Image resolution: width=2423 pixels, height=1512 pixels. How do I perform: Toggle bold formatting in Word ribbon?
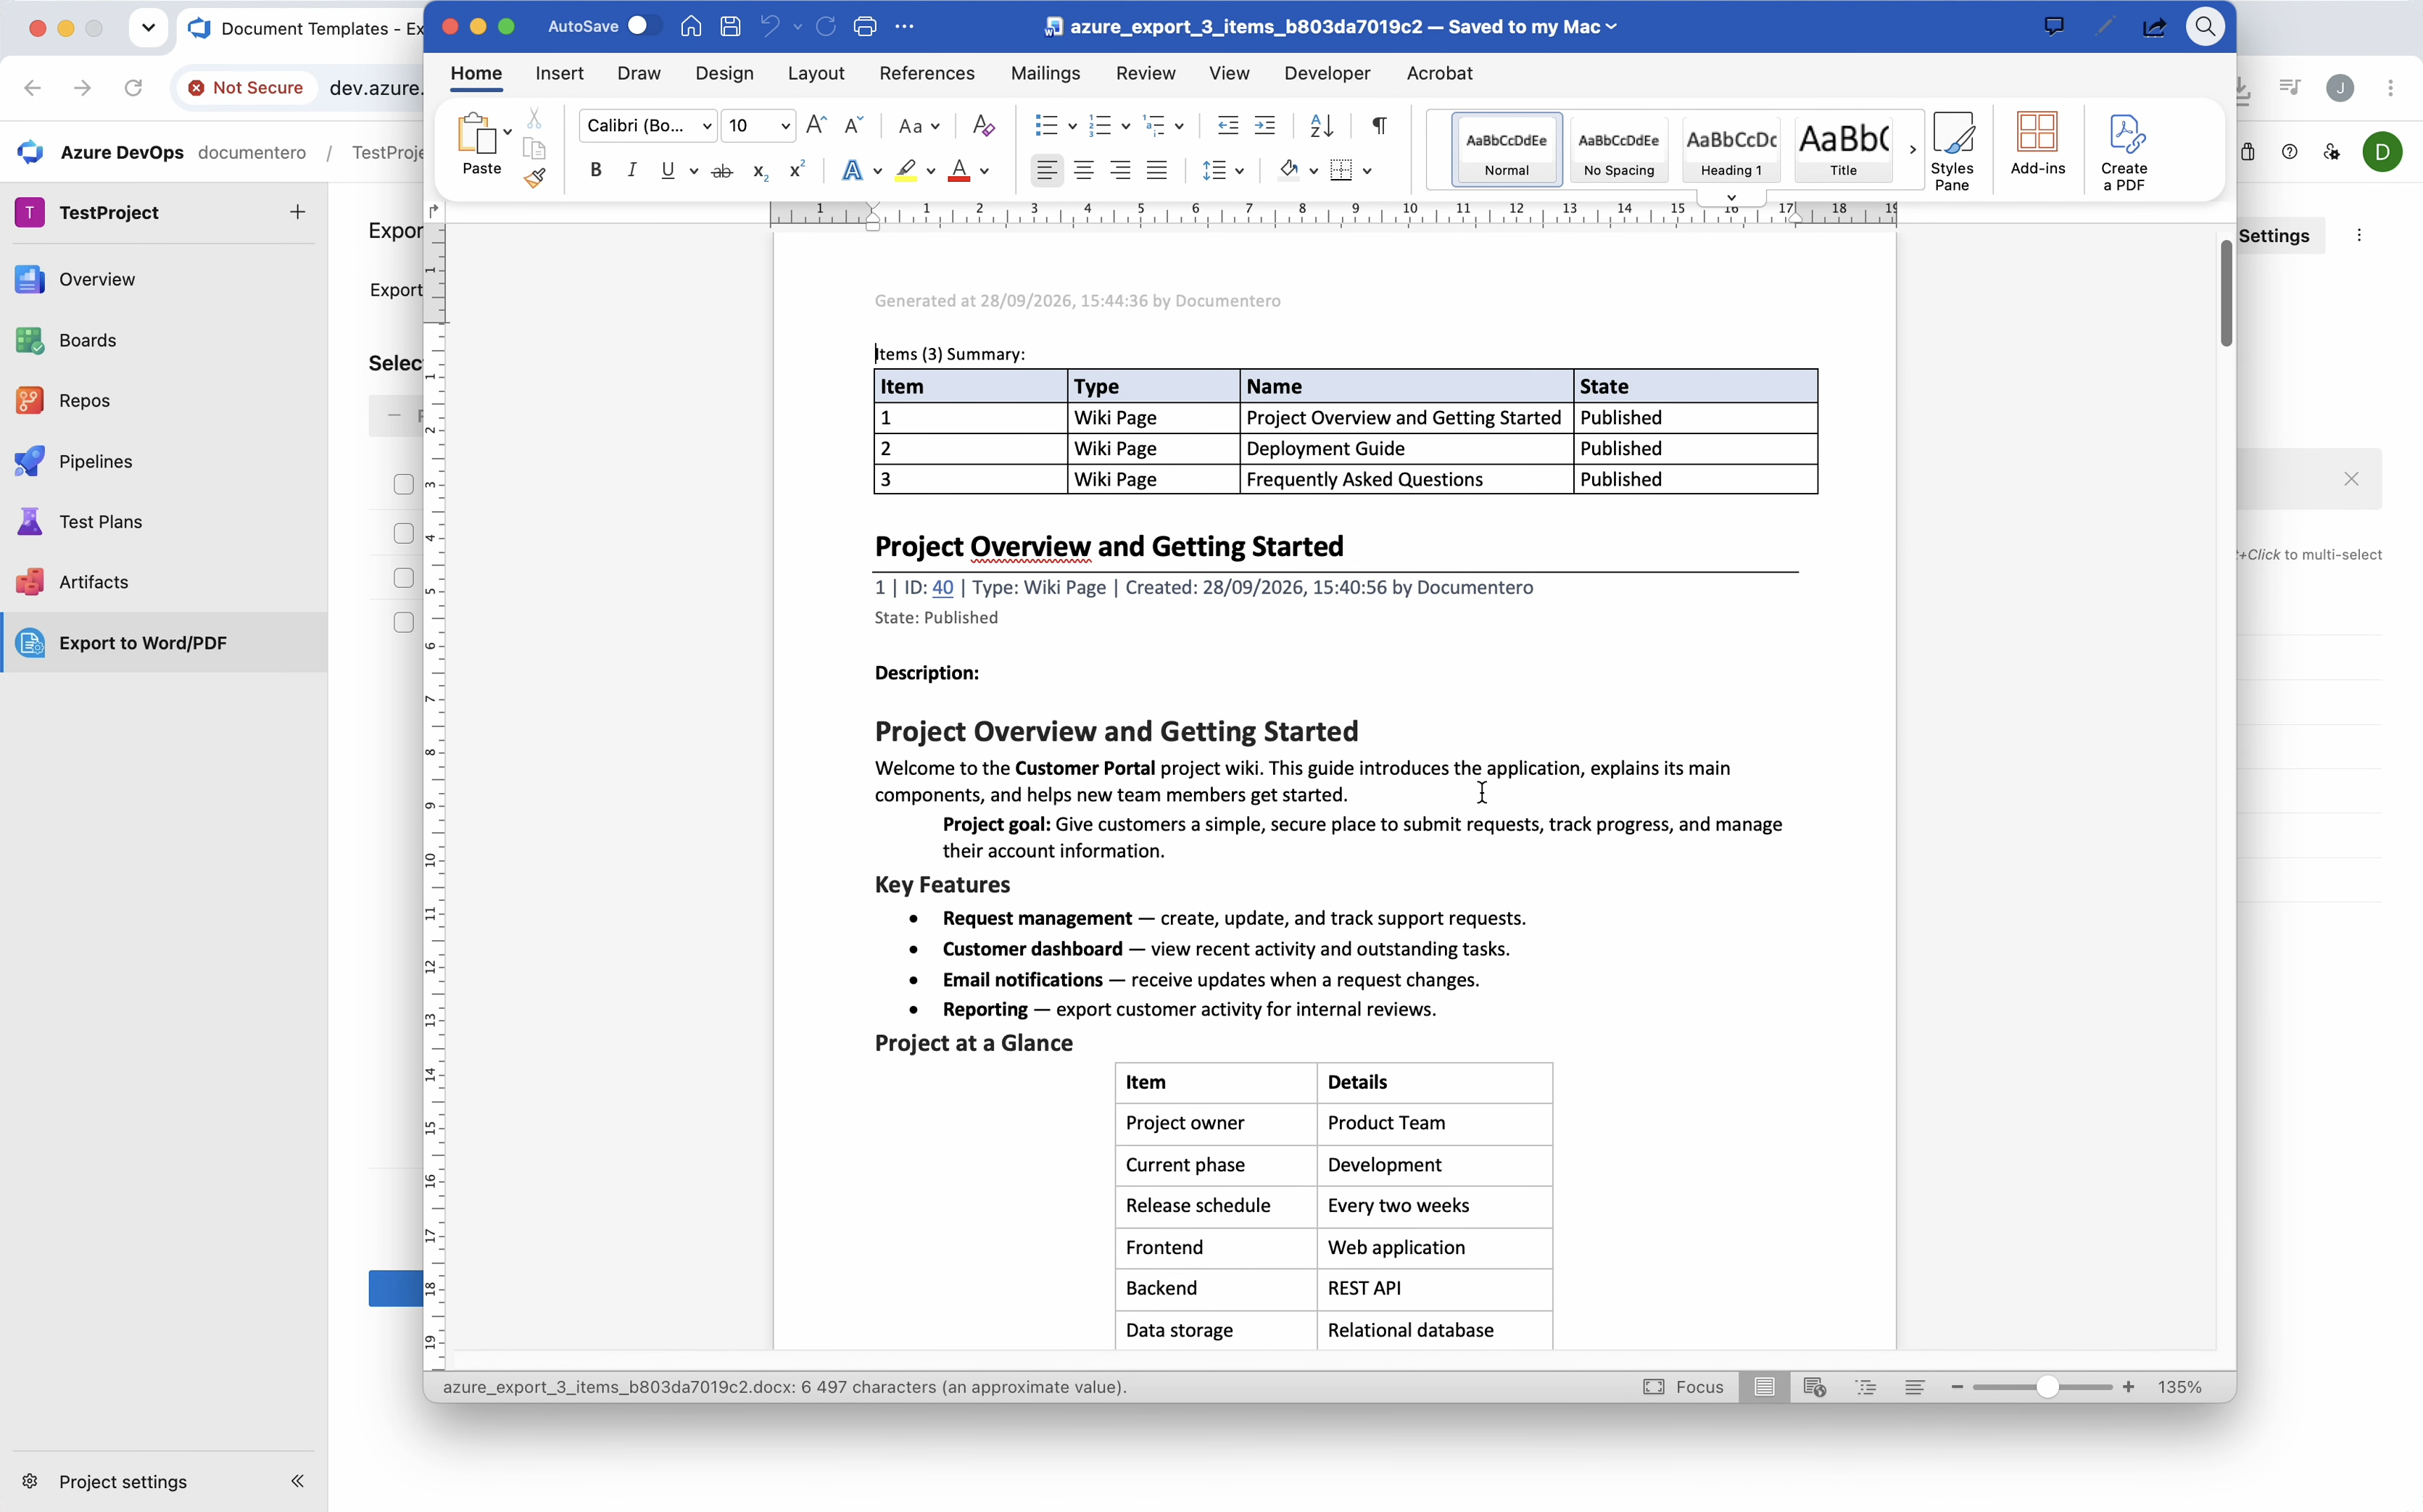[596, 171]
